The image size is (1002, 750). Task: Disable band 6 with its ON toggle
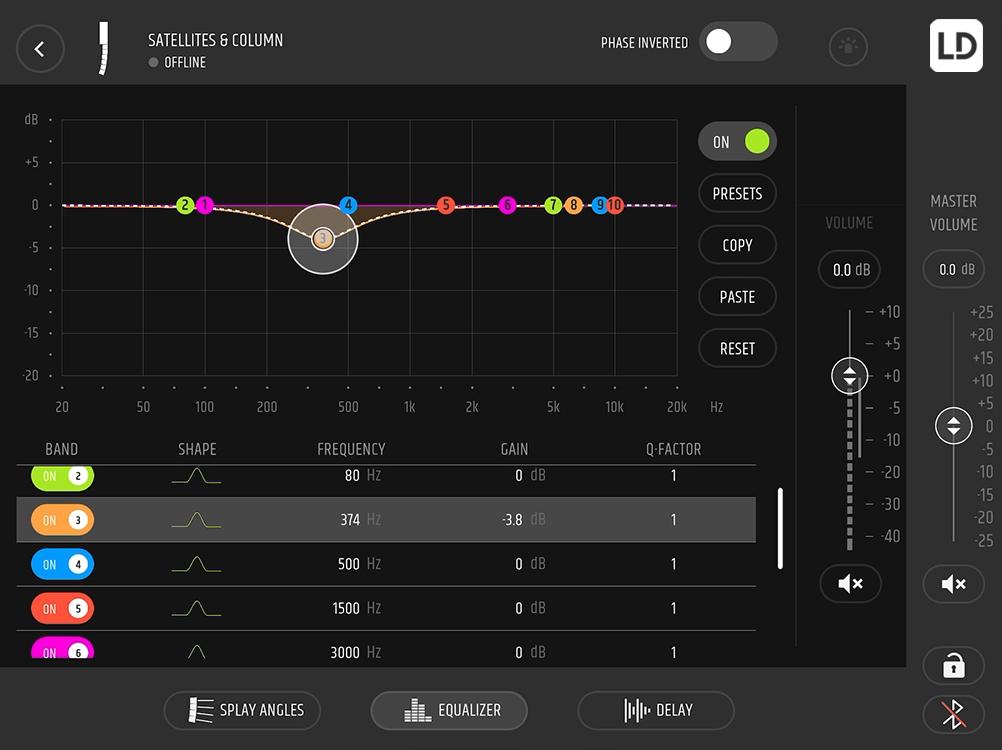[x=62, y=650]
